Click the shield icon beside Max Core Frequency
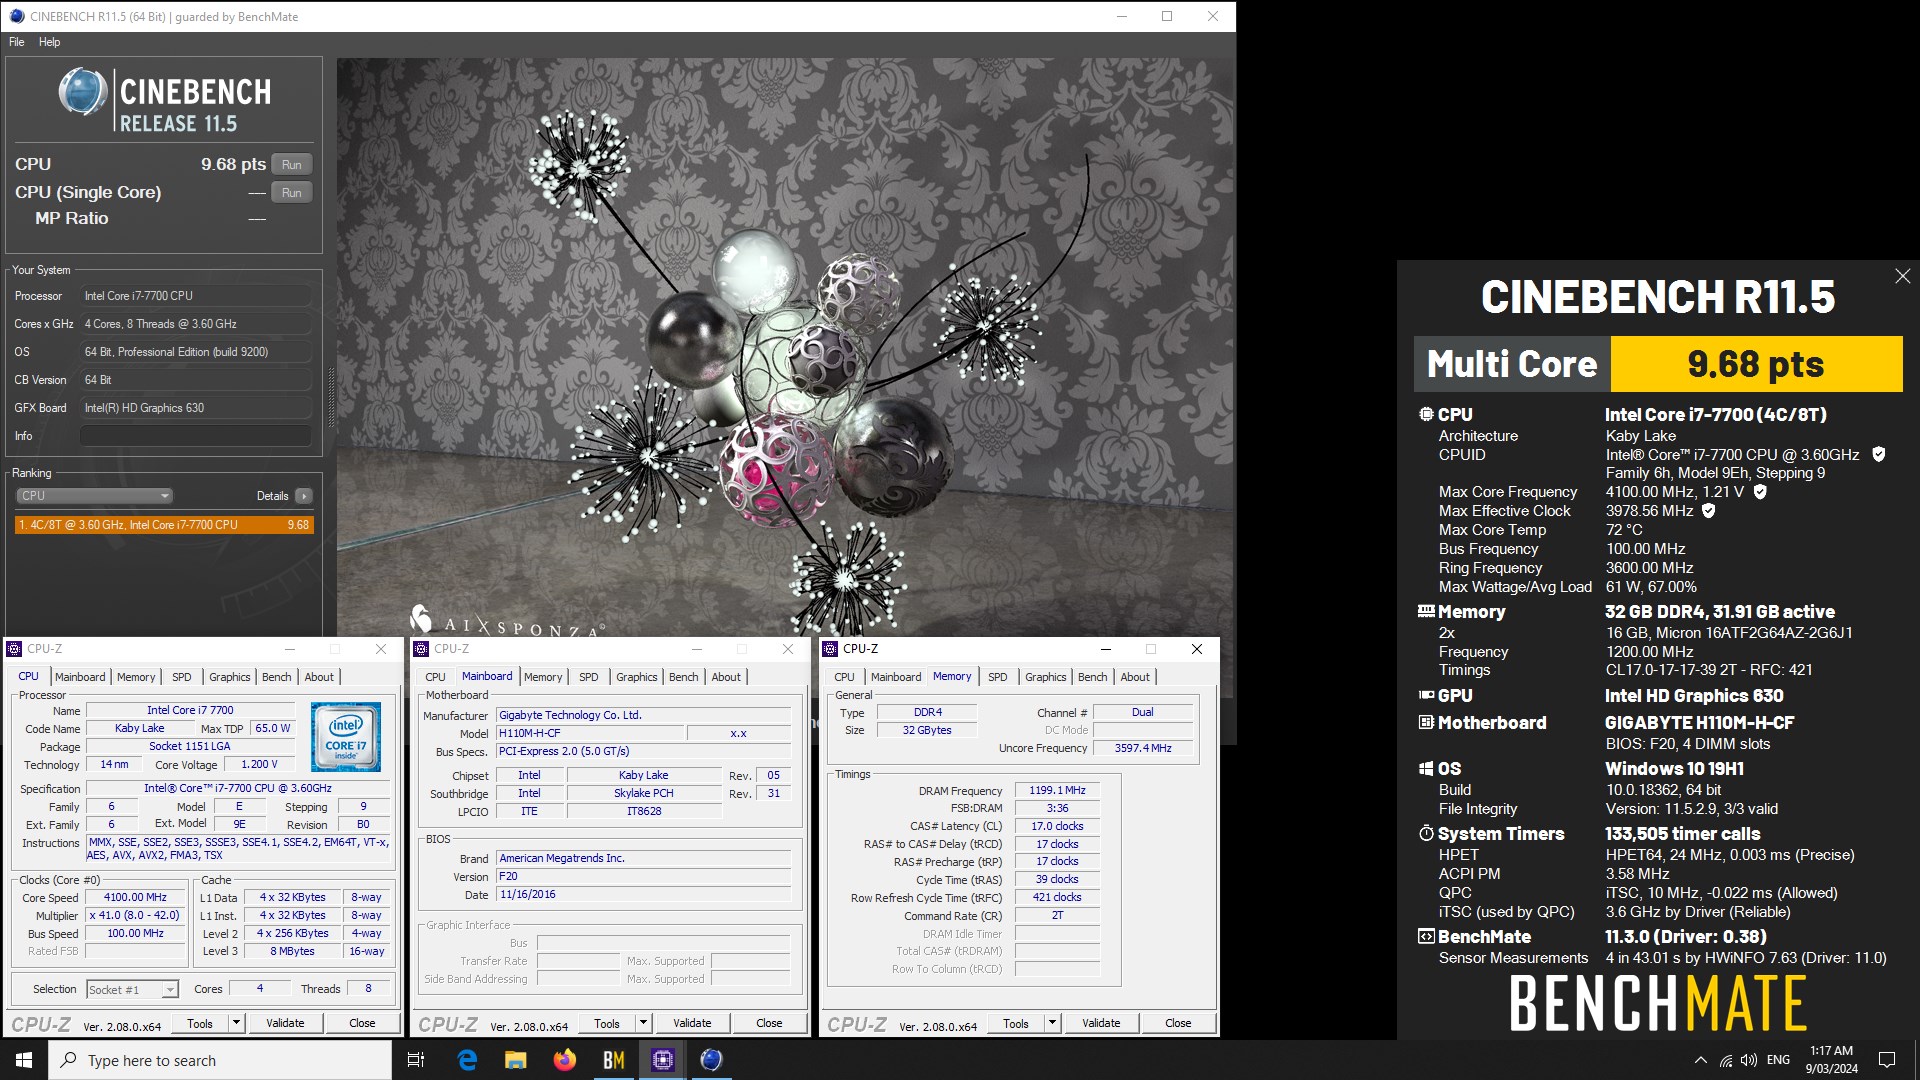1920x1080 pixels. [1760, 492]
